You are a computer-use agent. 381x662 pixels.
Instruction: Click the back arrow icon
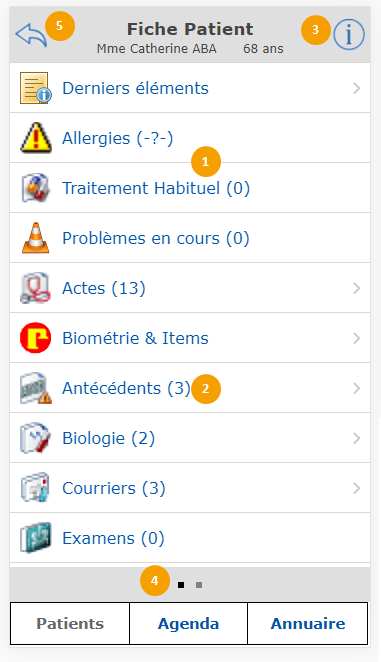pyautogui.click(x=31, y=34)
